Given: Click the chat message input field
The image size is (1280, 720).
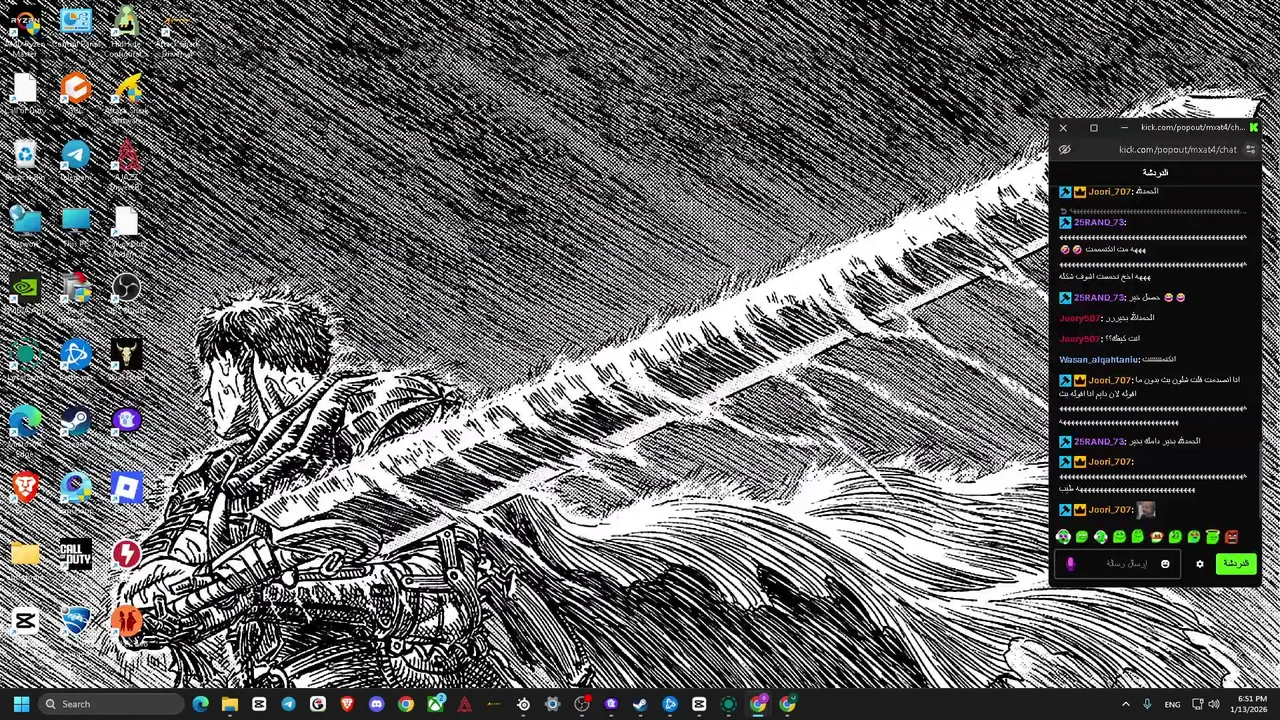Looking at the screenshot, I should [x=1118, y=564].
